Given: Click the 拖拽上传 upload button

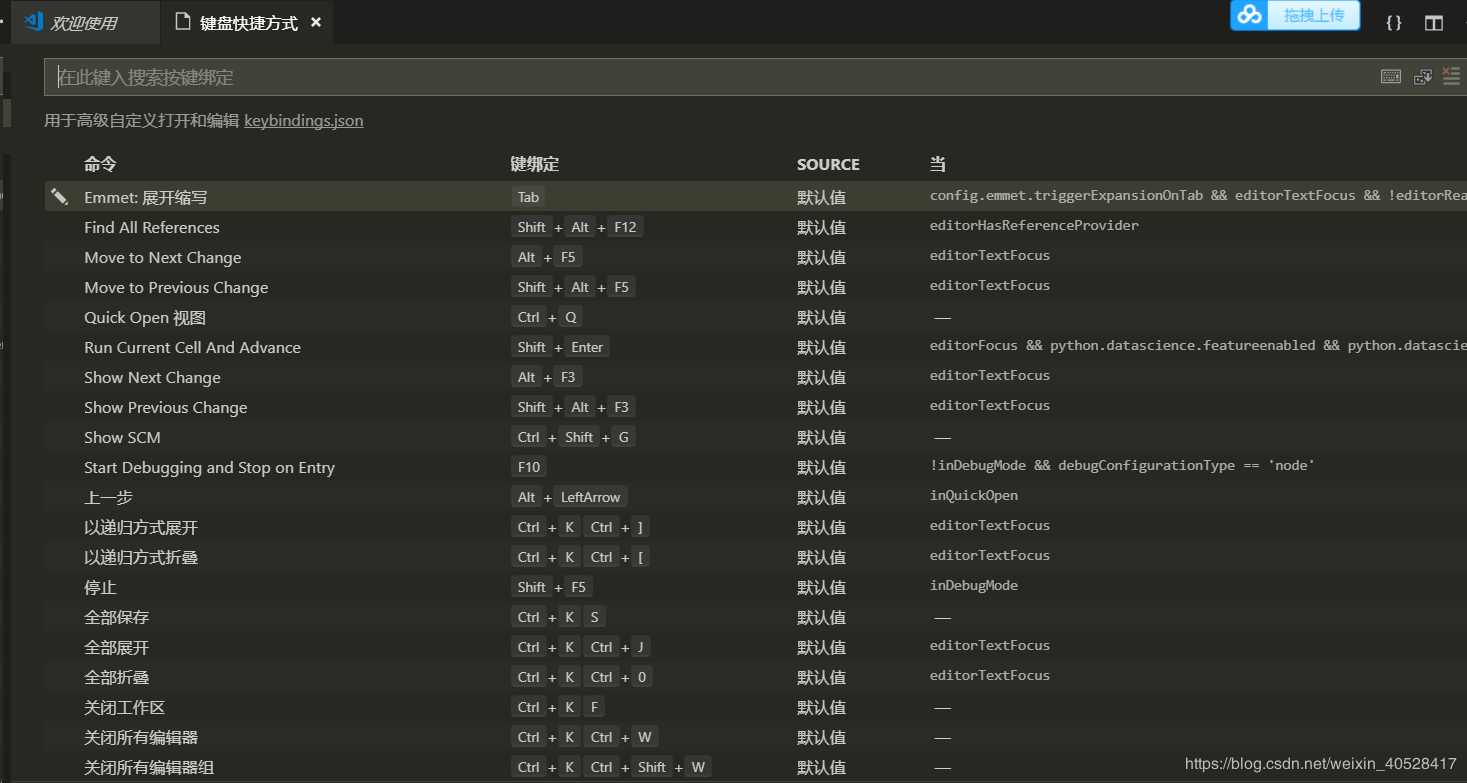Looking at the screenshot, I should click(x=1314, y=15).
